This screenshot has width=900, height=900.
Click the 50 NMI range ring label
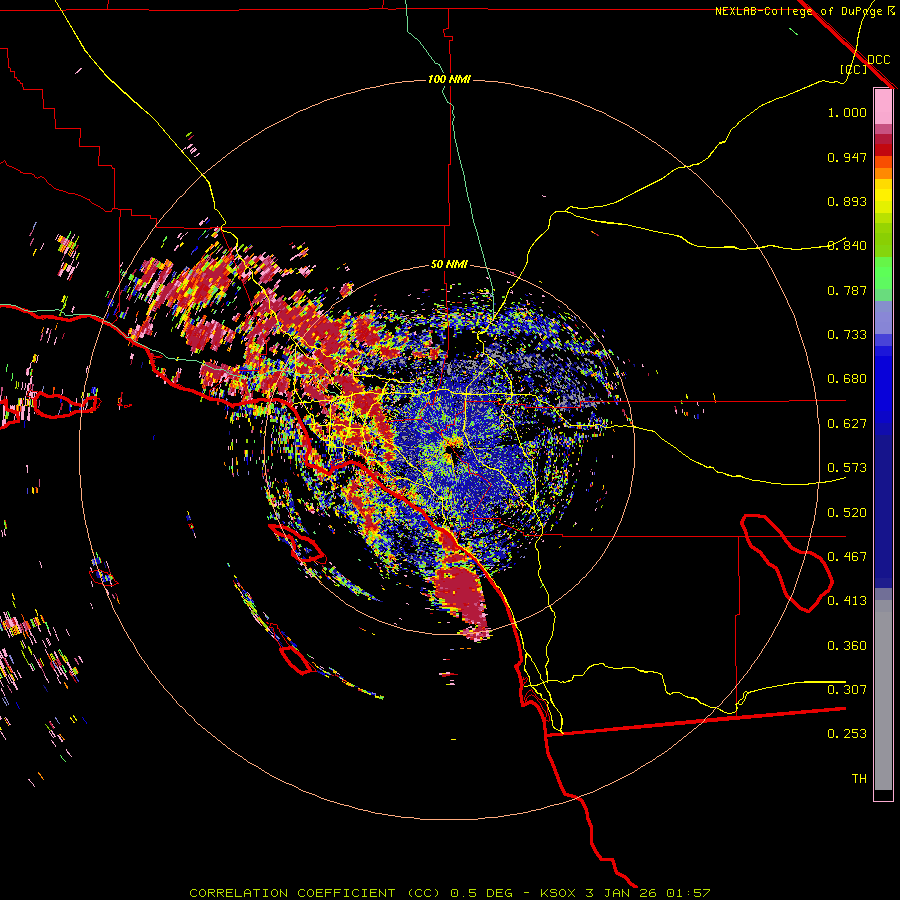(449, 264)
